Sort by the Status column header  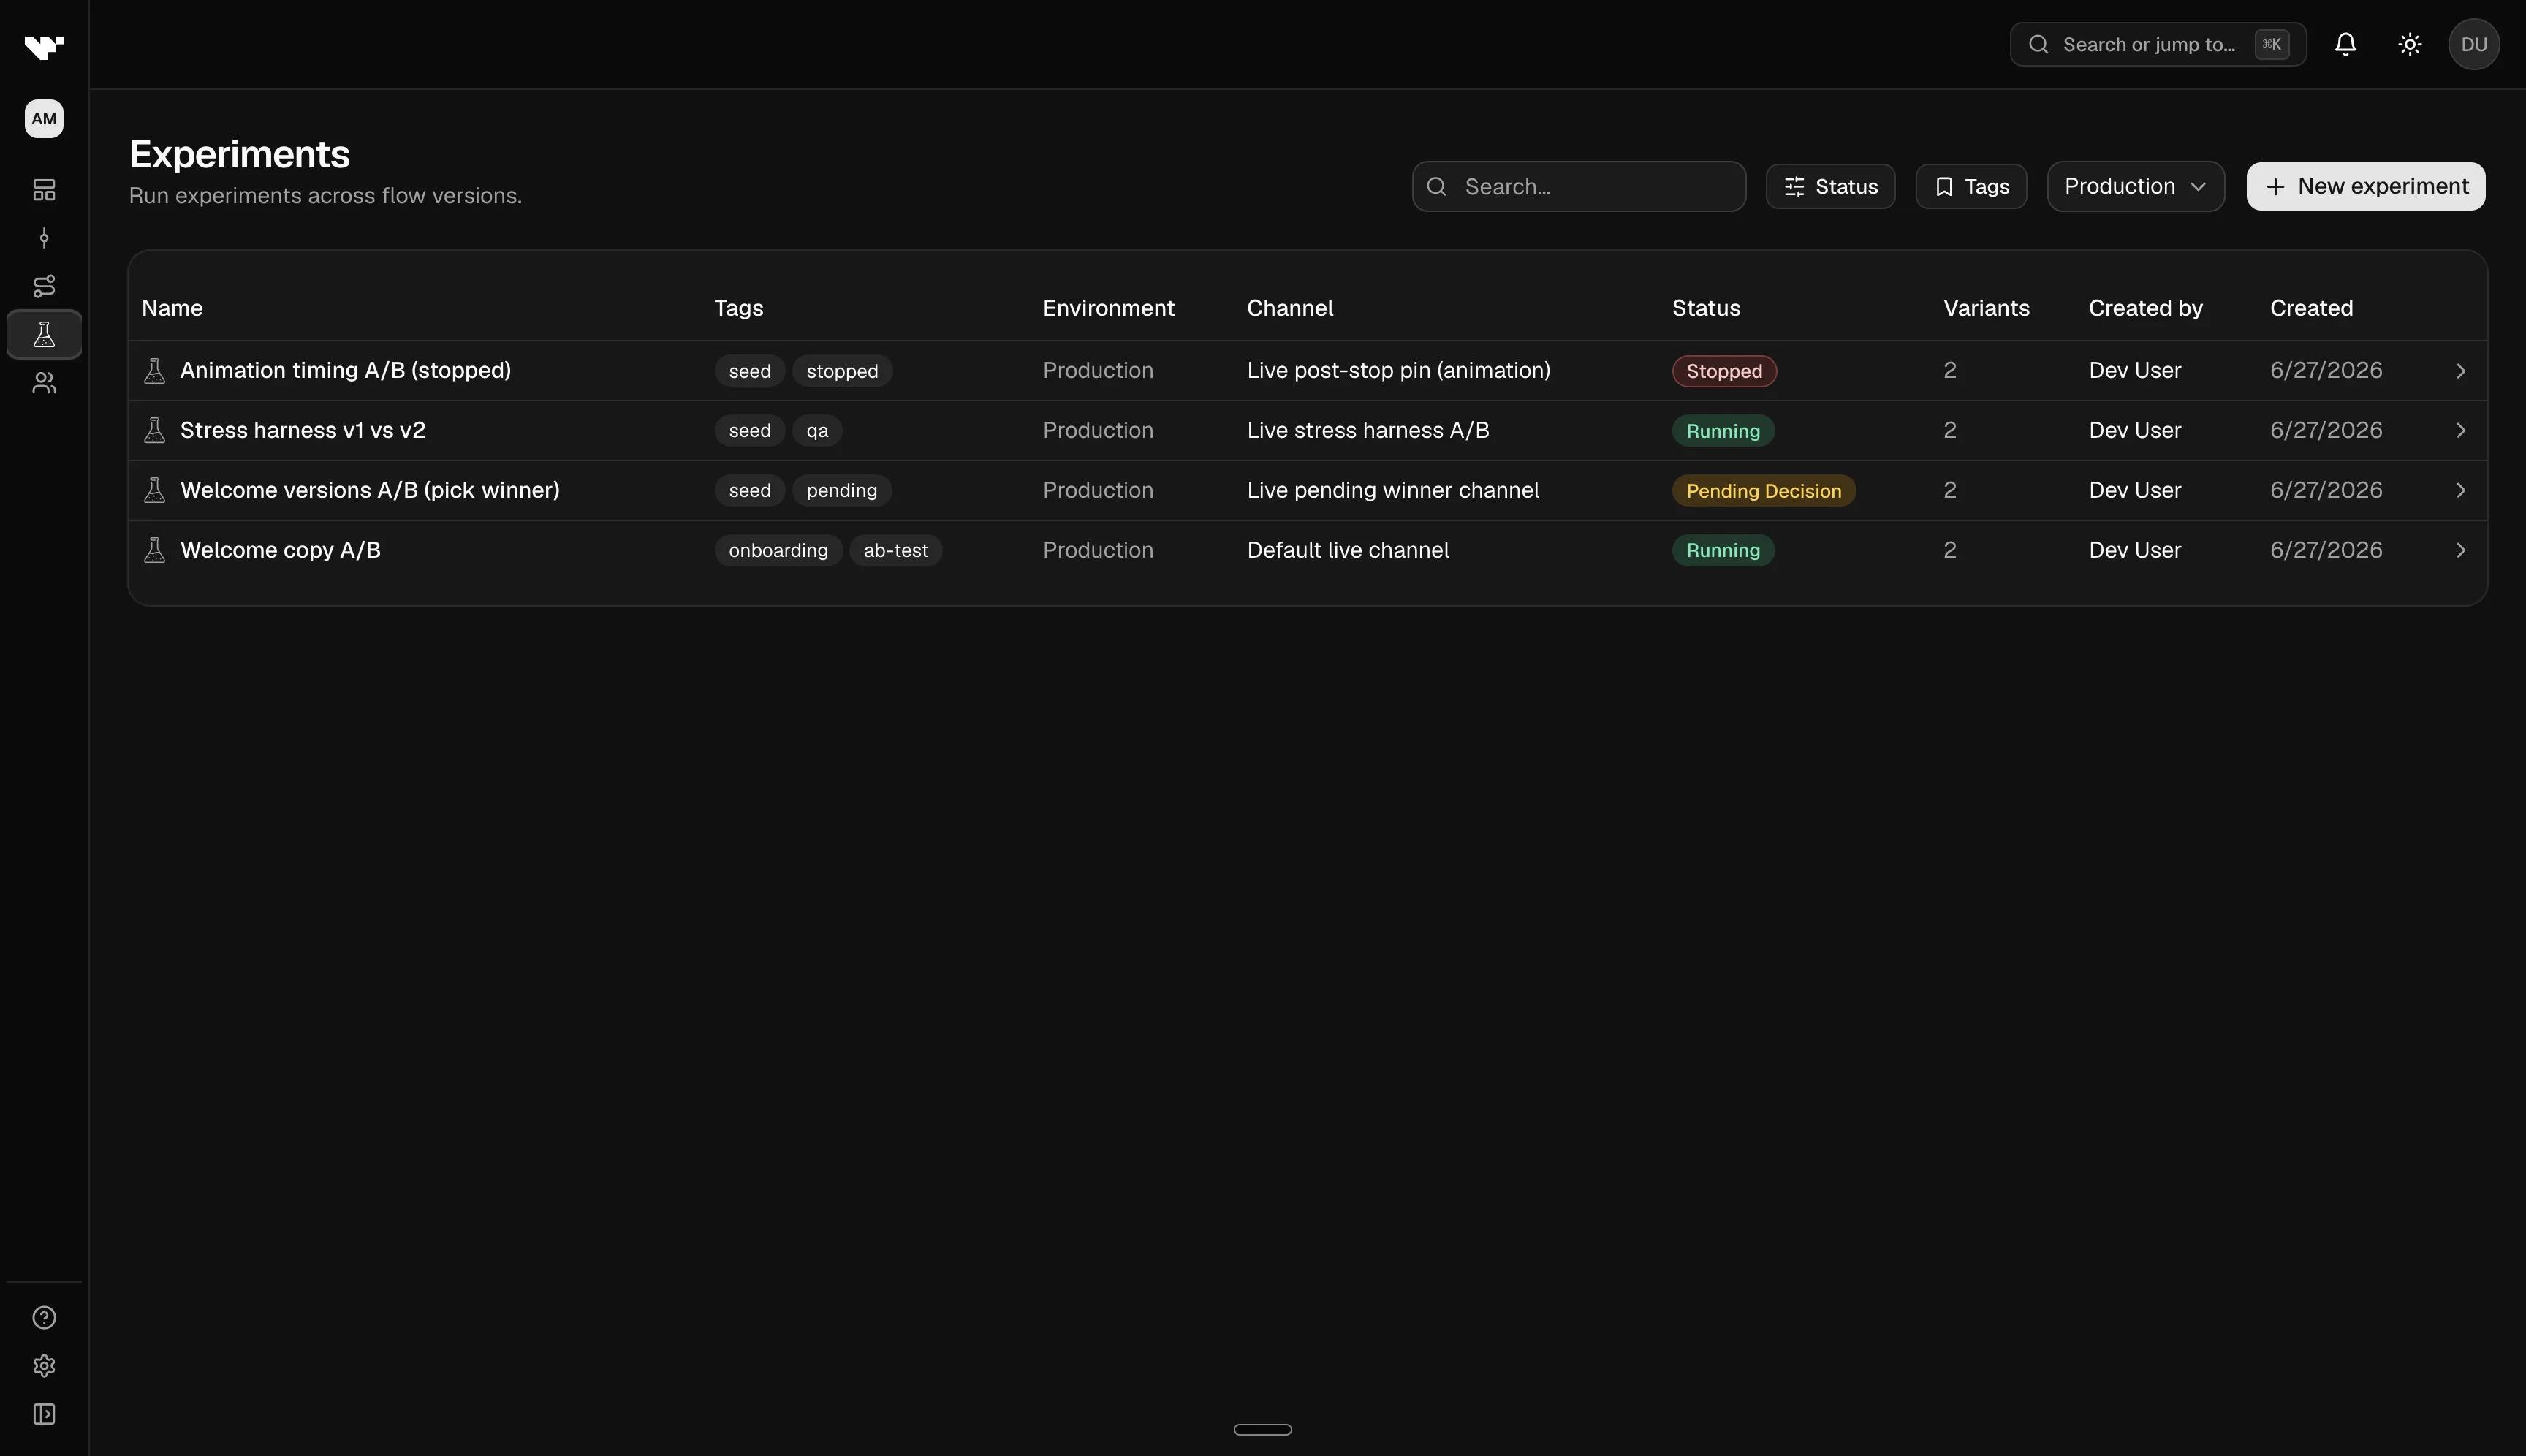(1706, 308)
